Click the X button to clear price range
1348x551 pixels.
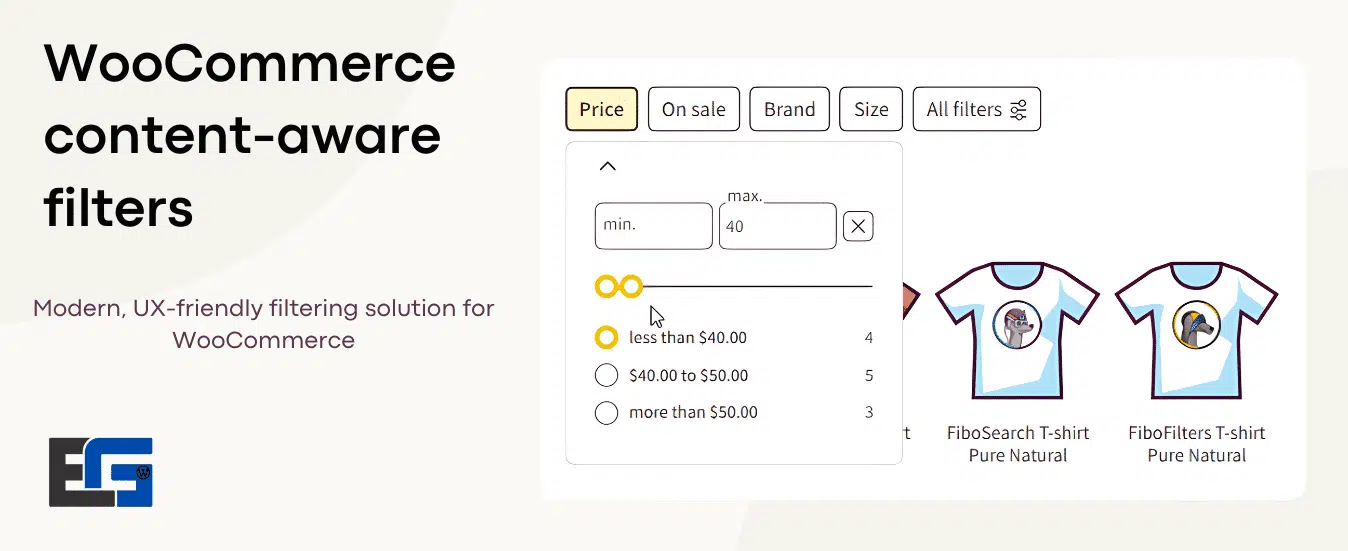pos(857,226)
